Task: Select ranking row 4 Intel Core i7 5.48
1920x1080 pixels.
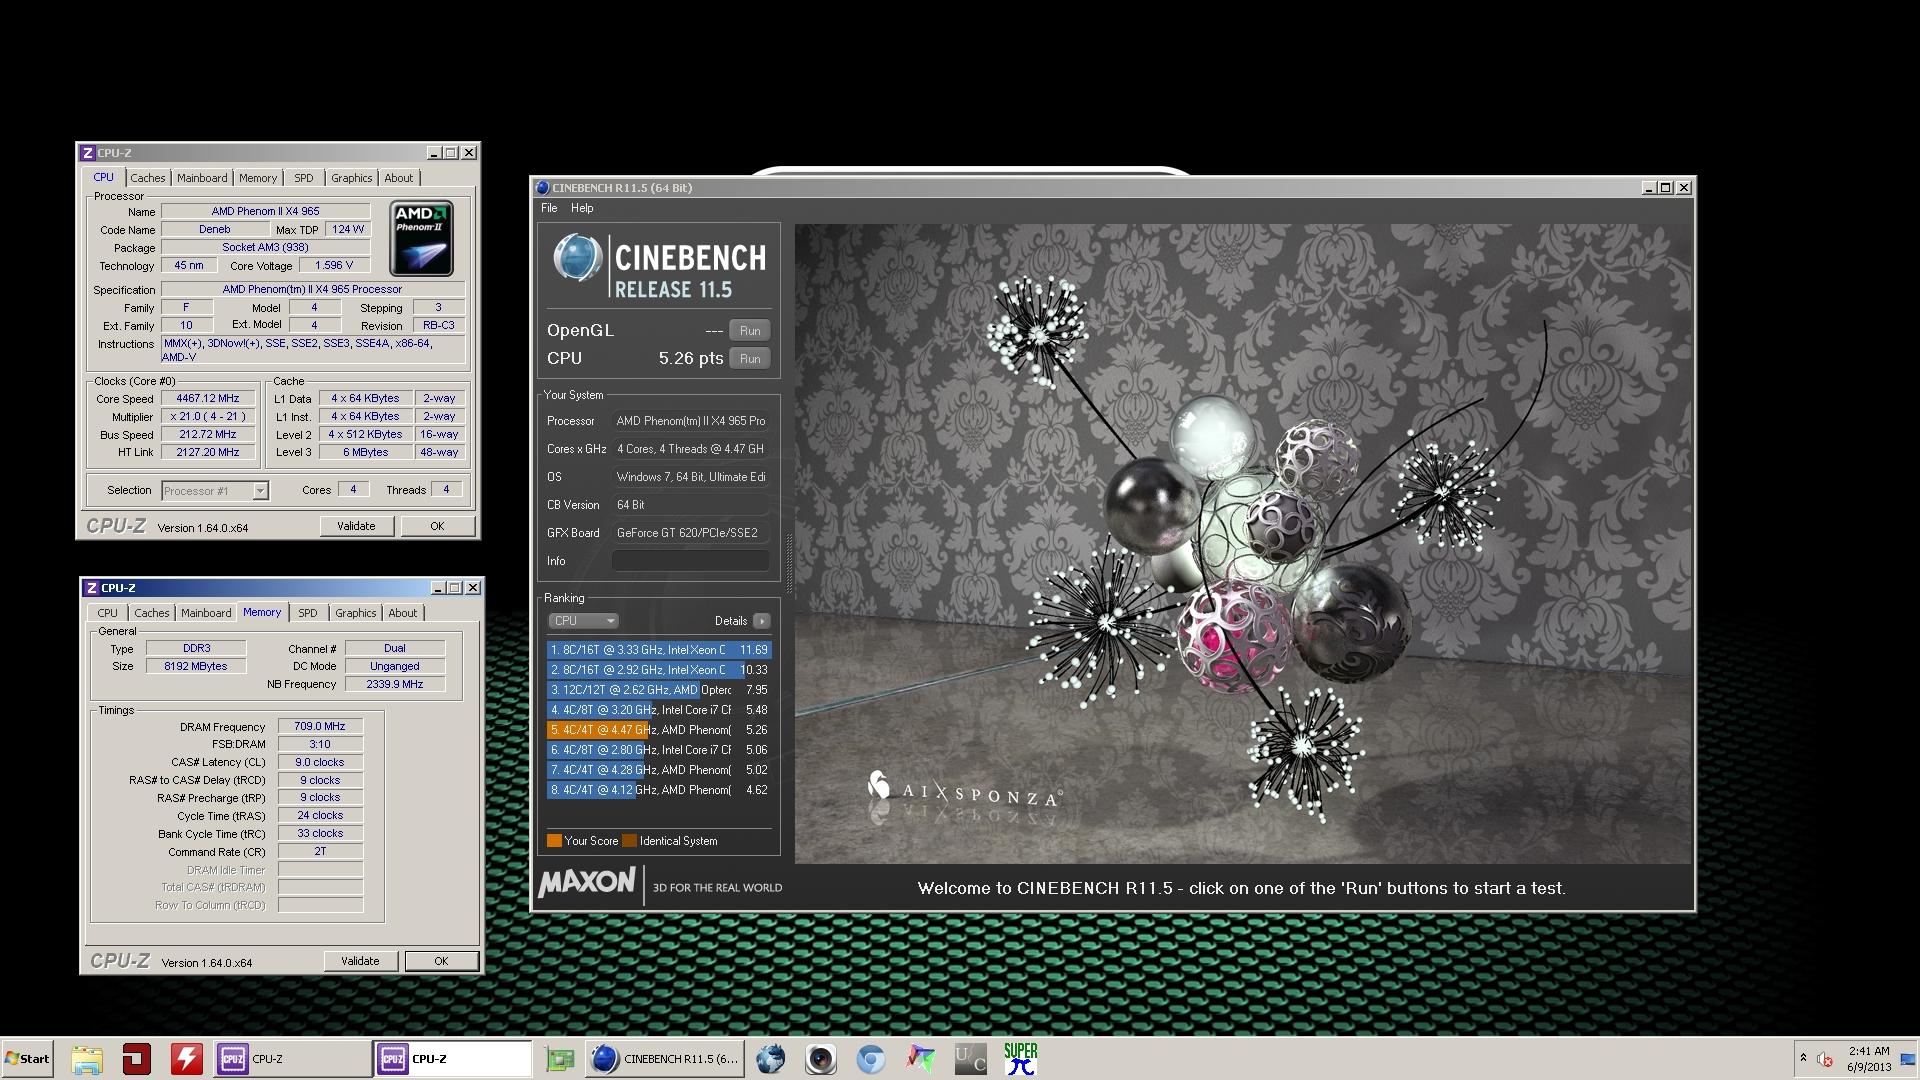Action: coord(659,710)
